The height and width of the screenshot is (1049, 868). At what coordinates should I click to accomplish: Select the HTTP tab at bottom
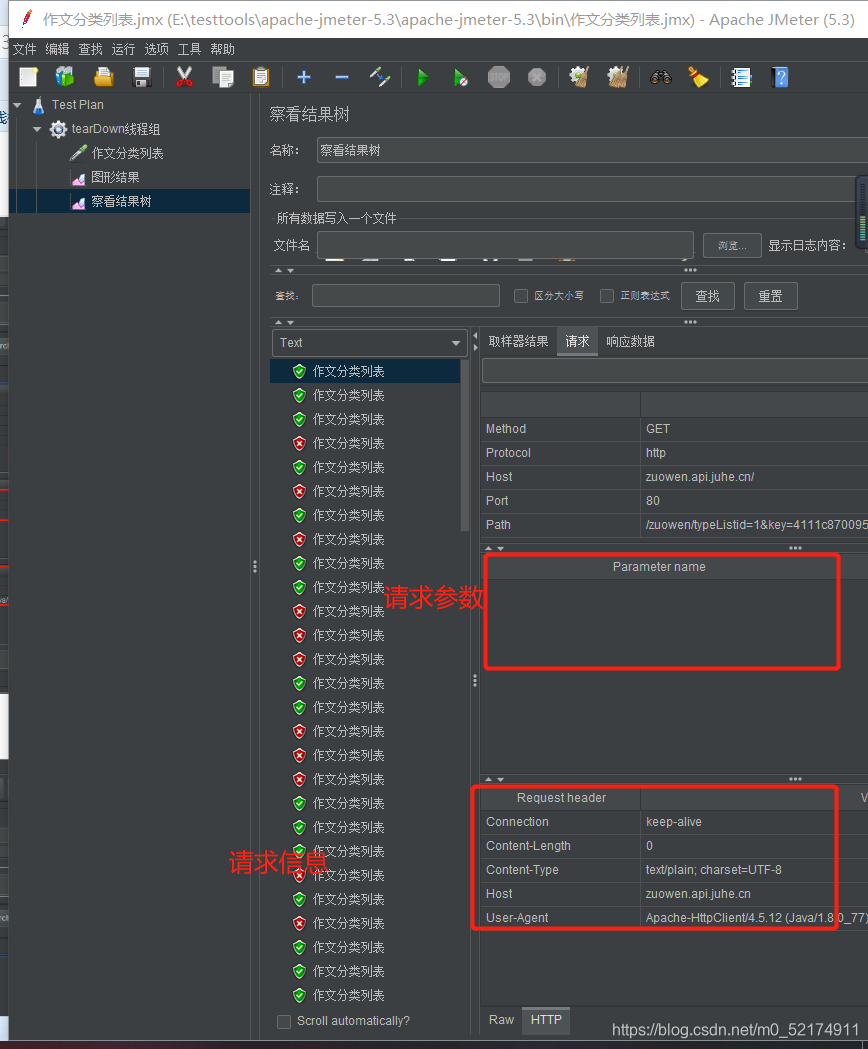546,1020
